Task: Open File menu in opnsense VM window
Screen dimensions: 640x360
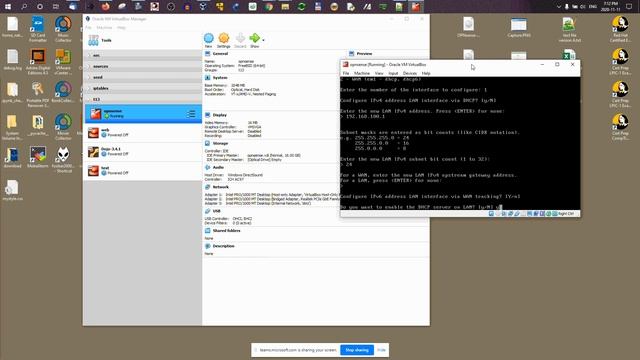Action: (x=346, y=73)
